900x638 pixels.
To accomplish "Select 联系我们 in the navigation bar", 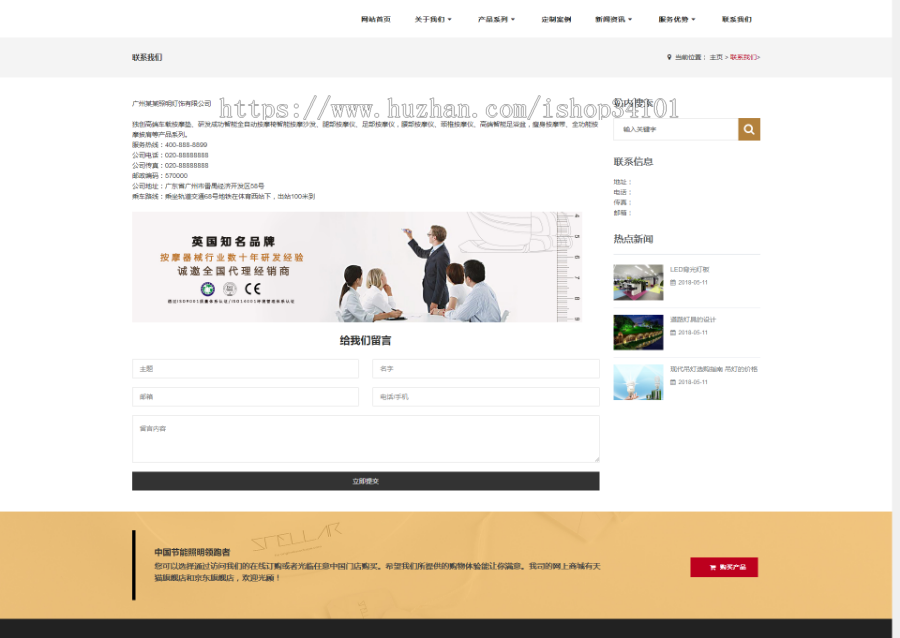I will coord(738,18).
